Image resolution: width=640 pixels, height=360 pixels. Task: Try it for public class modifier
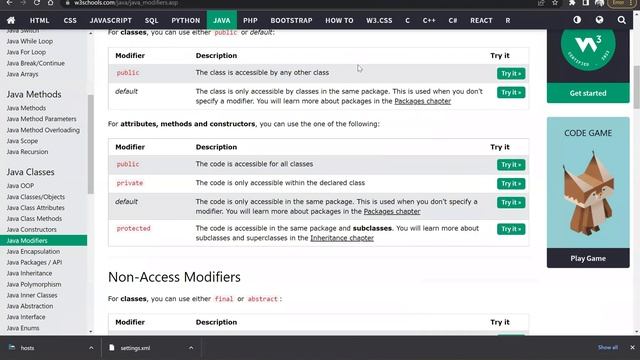click(x=511, y=73)
